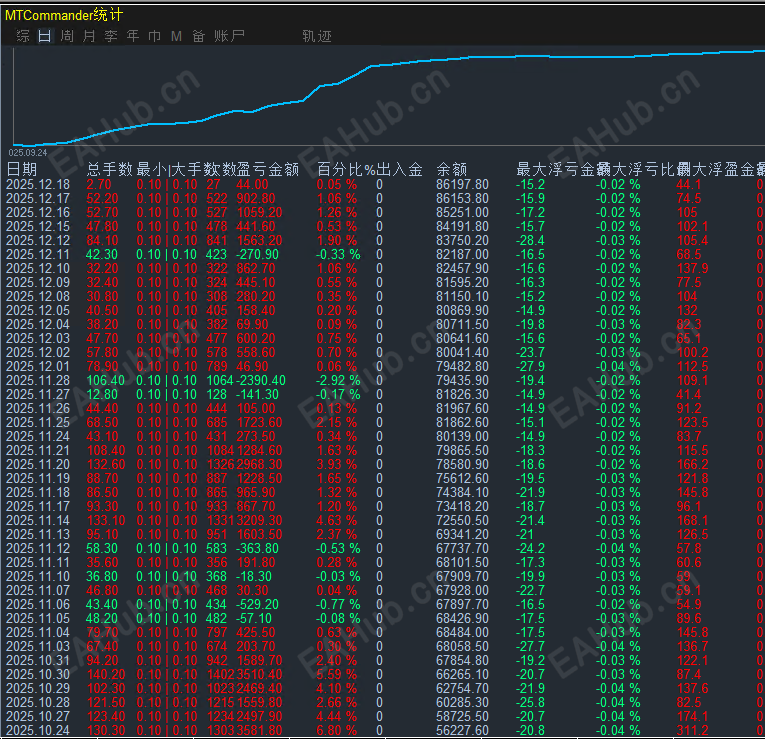This screenshot has width=765, height=739.
Task: Click the equity curve chart
Action: pyautogui.click(x=388, y=96)
